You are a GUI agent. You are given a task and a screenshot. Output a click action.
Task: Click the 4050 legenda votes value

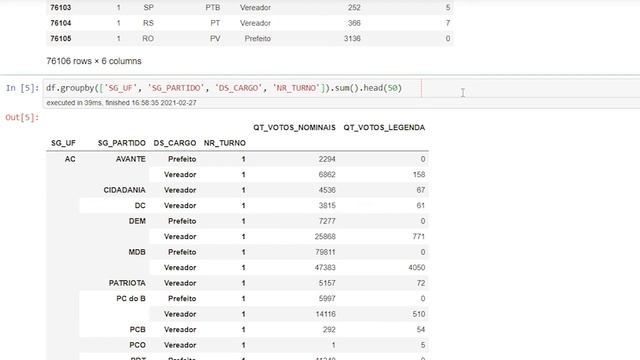[x=417, y=268]
